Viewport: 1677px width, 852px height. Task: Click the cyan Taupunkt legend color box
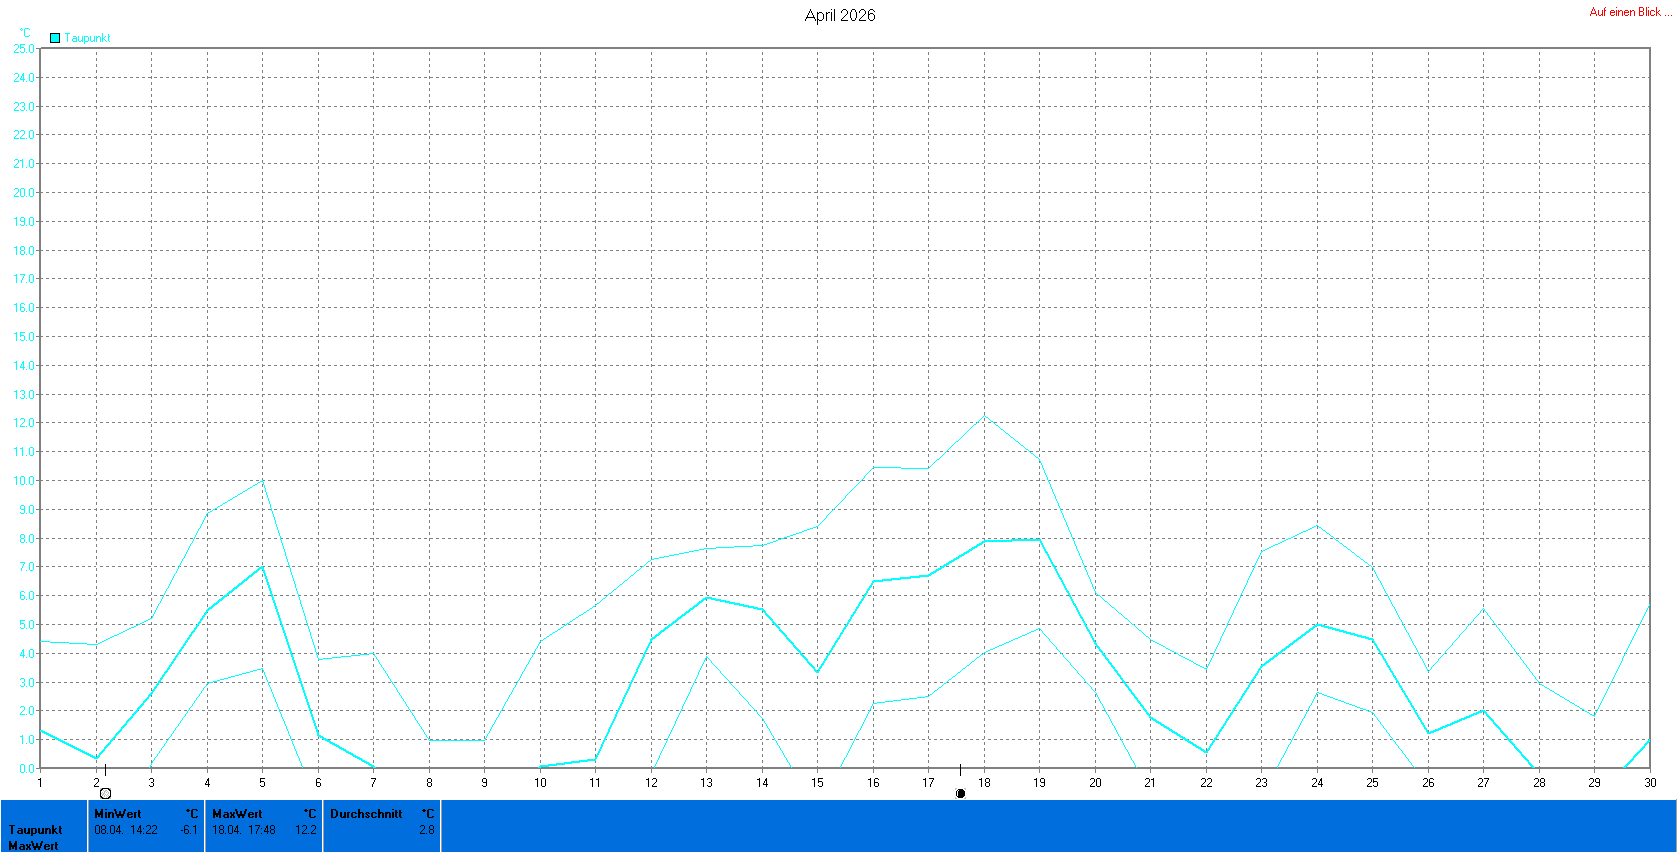55,38
